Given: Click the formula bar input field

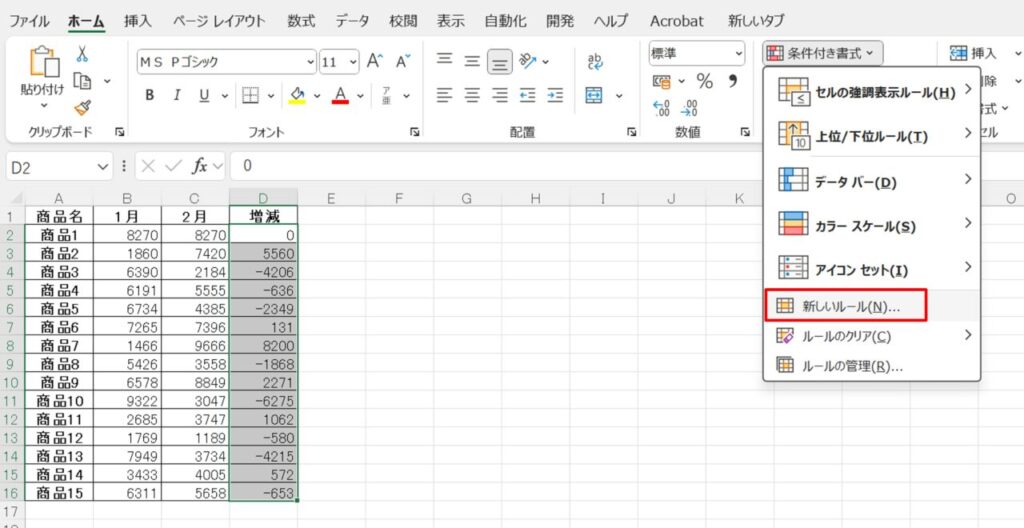Looking at the screenshot, I should [x=627, y=167].
